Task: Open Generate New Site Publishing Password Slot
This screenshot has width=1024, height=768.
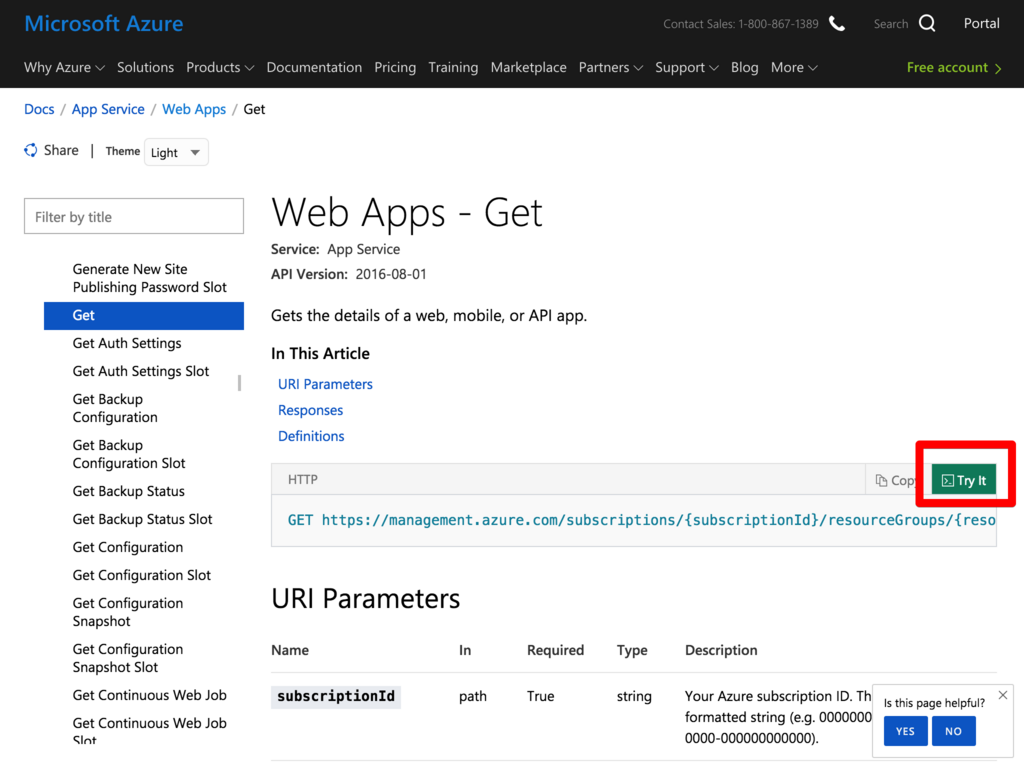Action: pos(150,278)
